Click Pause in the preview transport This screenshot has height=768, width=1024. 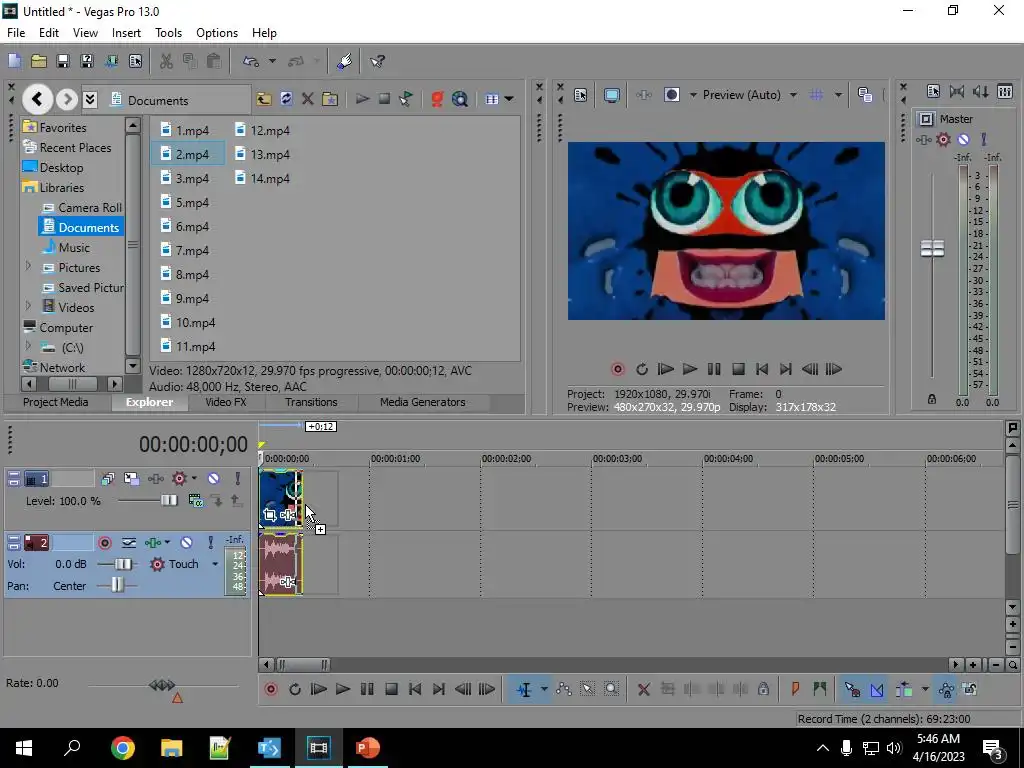(x=714, y=369)
